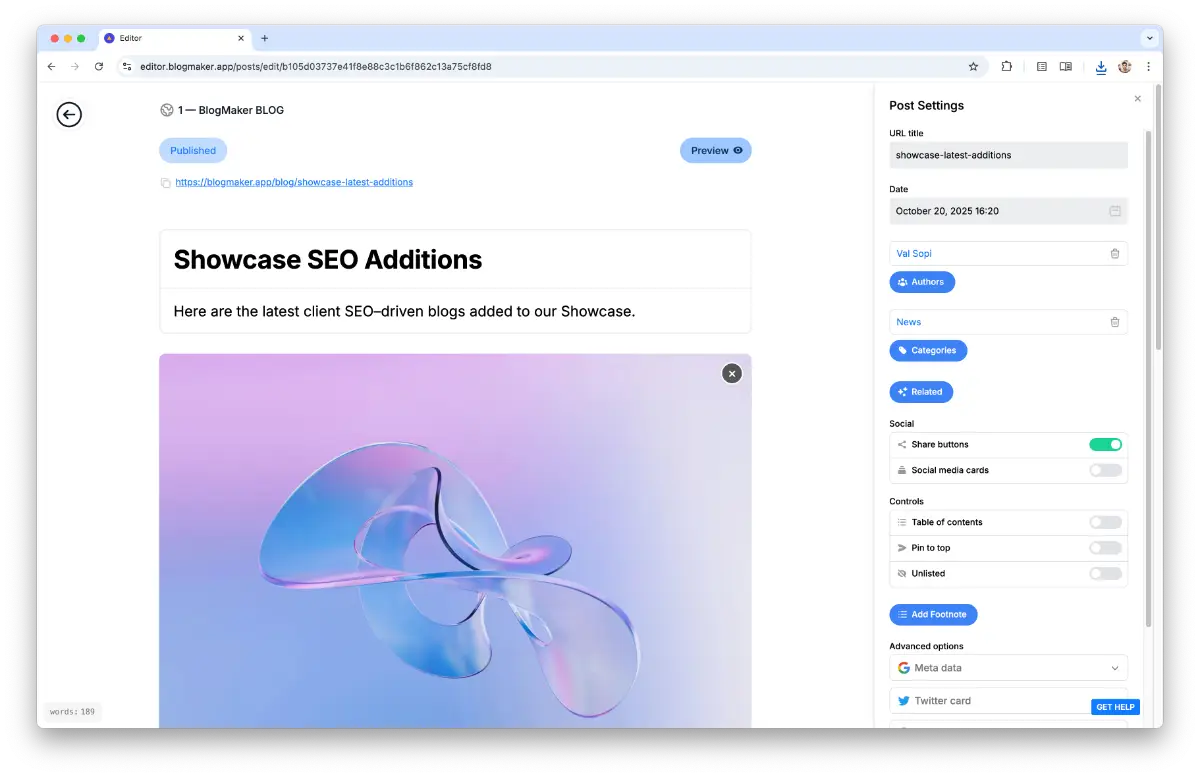This screenshot has height=777, width=1200.
Task: Open the date picker calendar icon
Action: pyautogui.click(x=1114, y=211)
